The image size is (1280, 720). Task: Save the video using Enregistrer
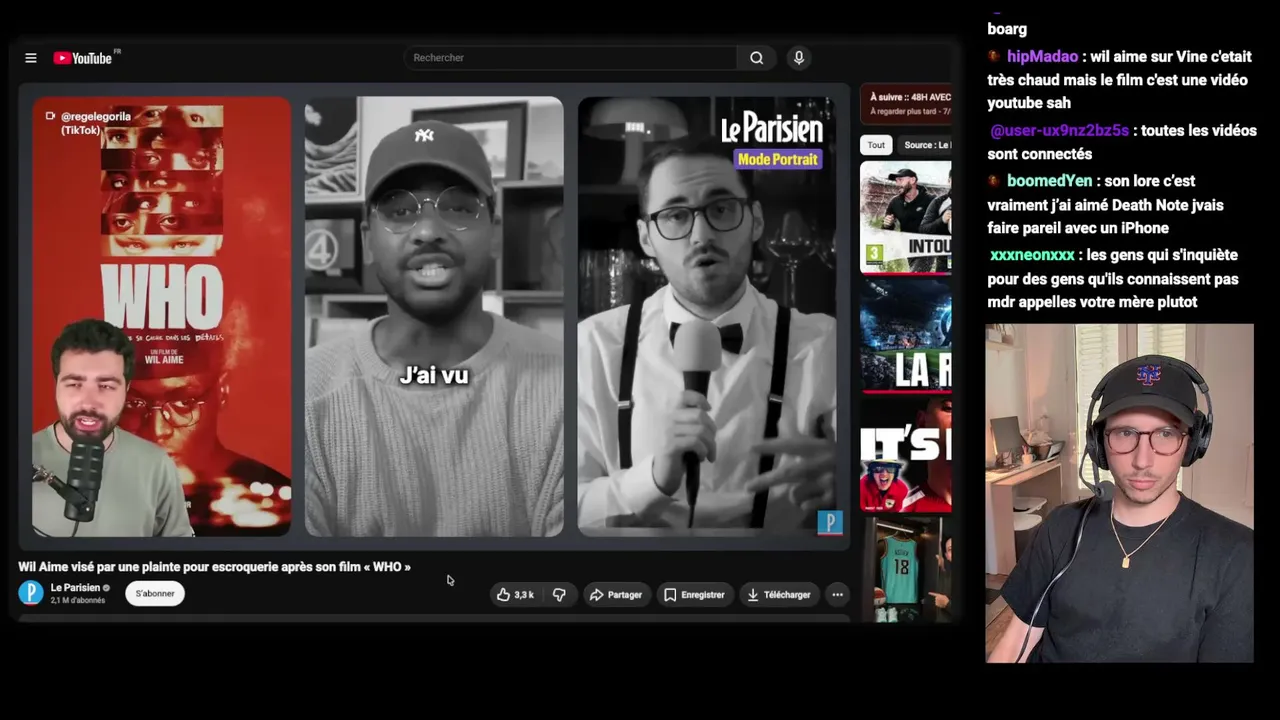click(694, 595)
